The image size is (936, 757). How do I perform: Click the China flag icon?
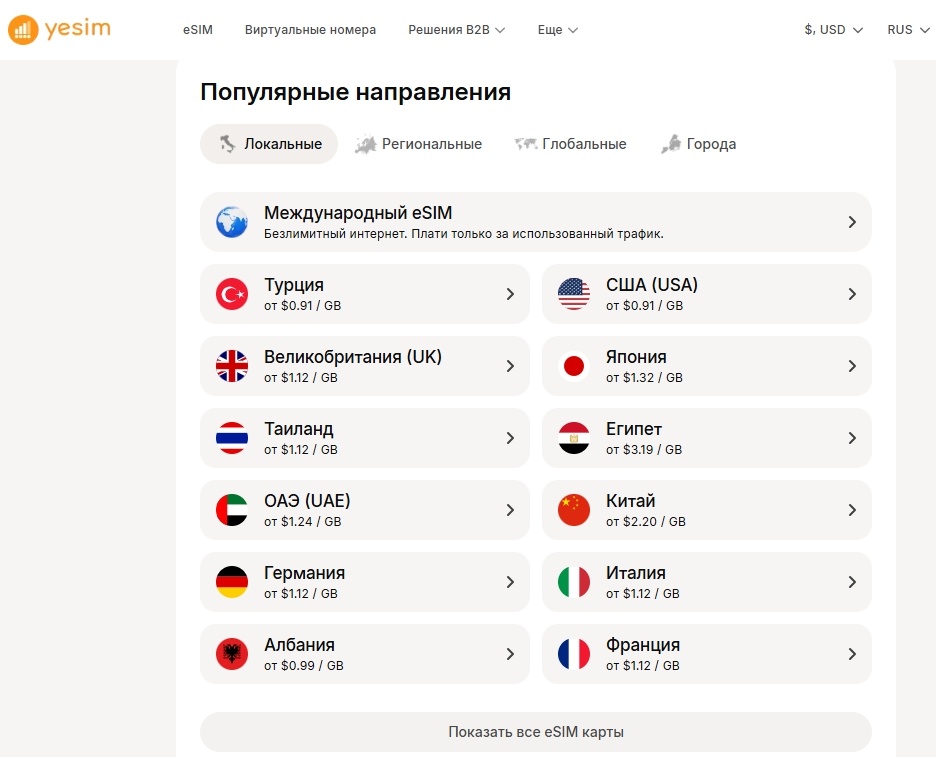(574, 510)
